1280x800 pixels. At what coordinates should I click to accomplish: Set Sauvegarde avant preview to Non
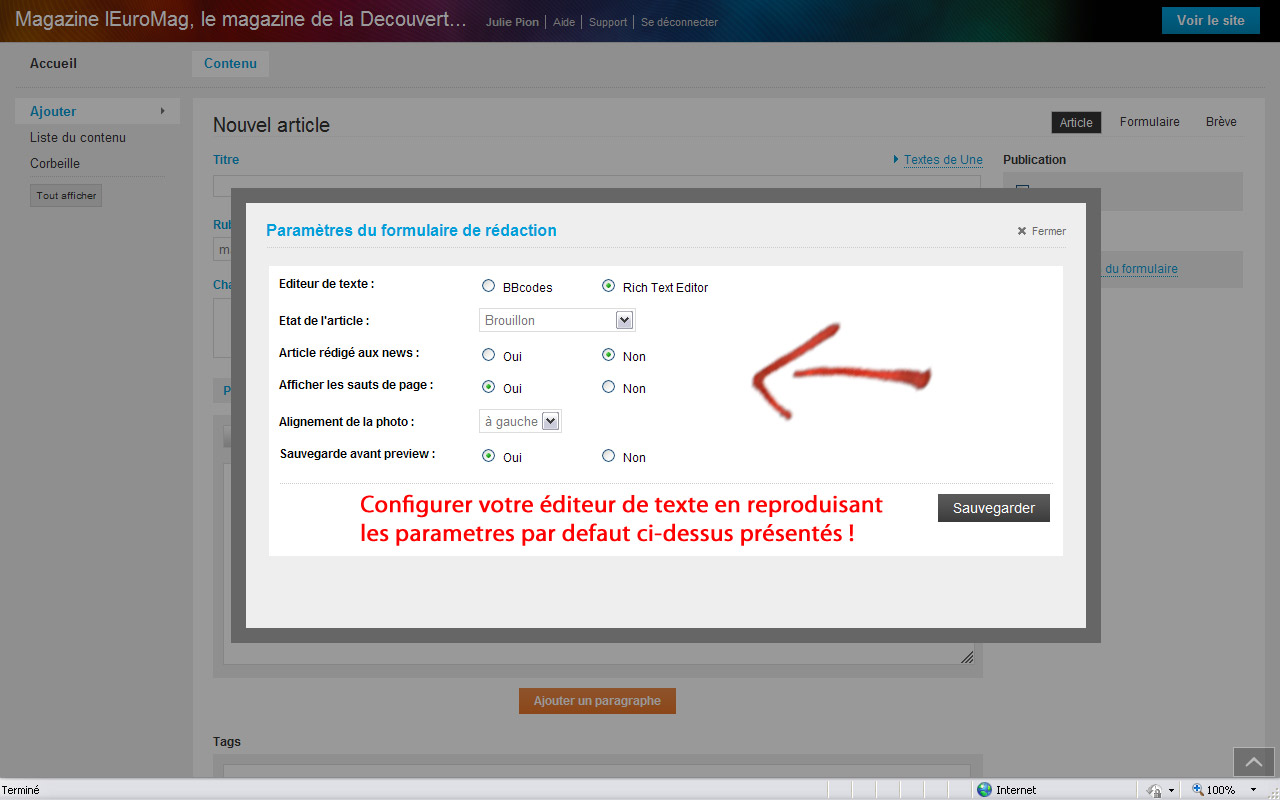608,456
